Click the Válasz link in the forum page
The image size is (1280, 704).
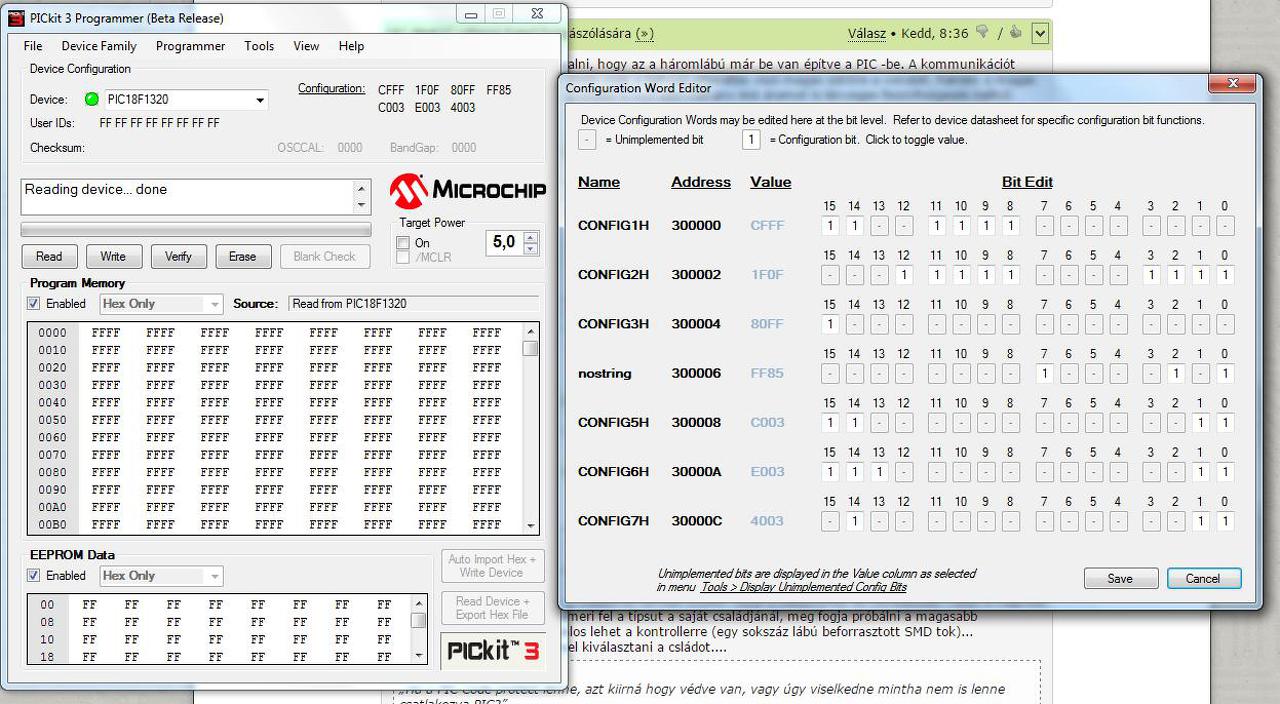pyautogui.click(x=867, y=33)
